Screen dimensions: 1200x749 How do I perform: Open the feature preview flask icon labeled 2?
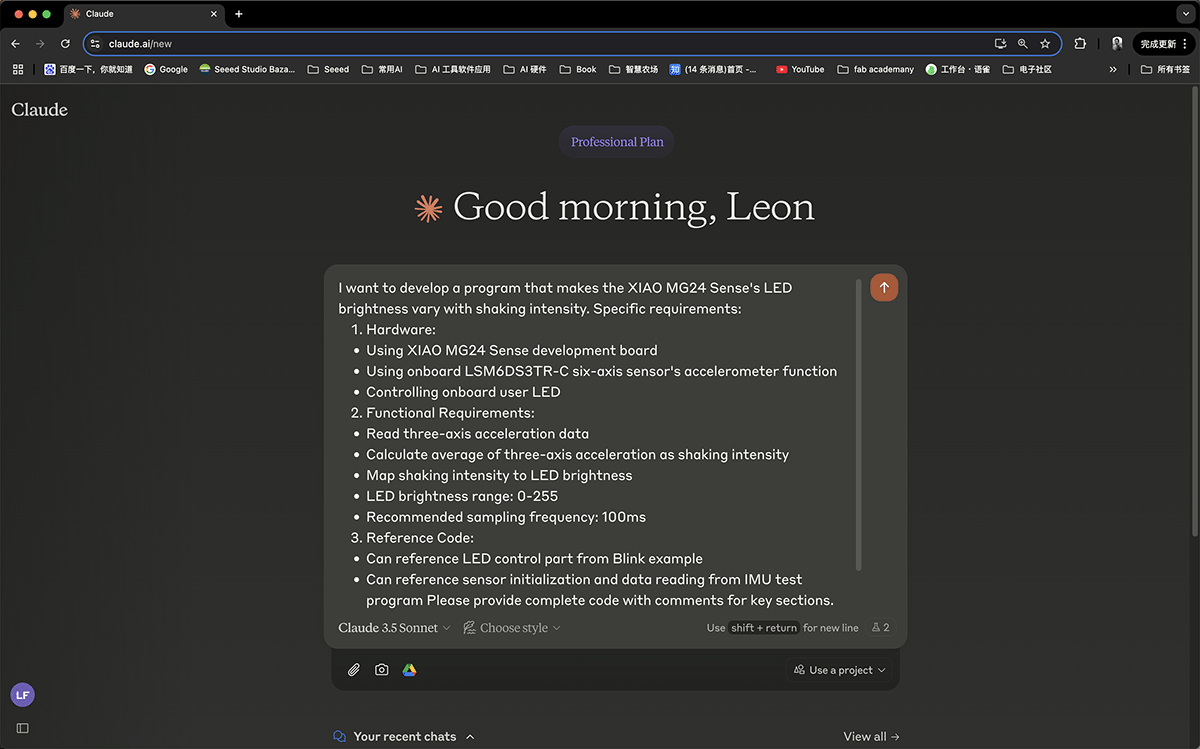point(881,628)
